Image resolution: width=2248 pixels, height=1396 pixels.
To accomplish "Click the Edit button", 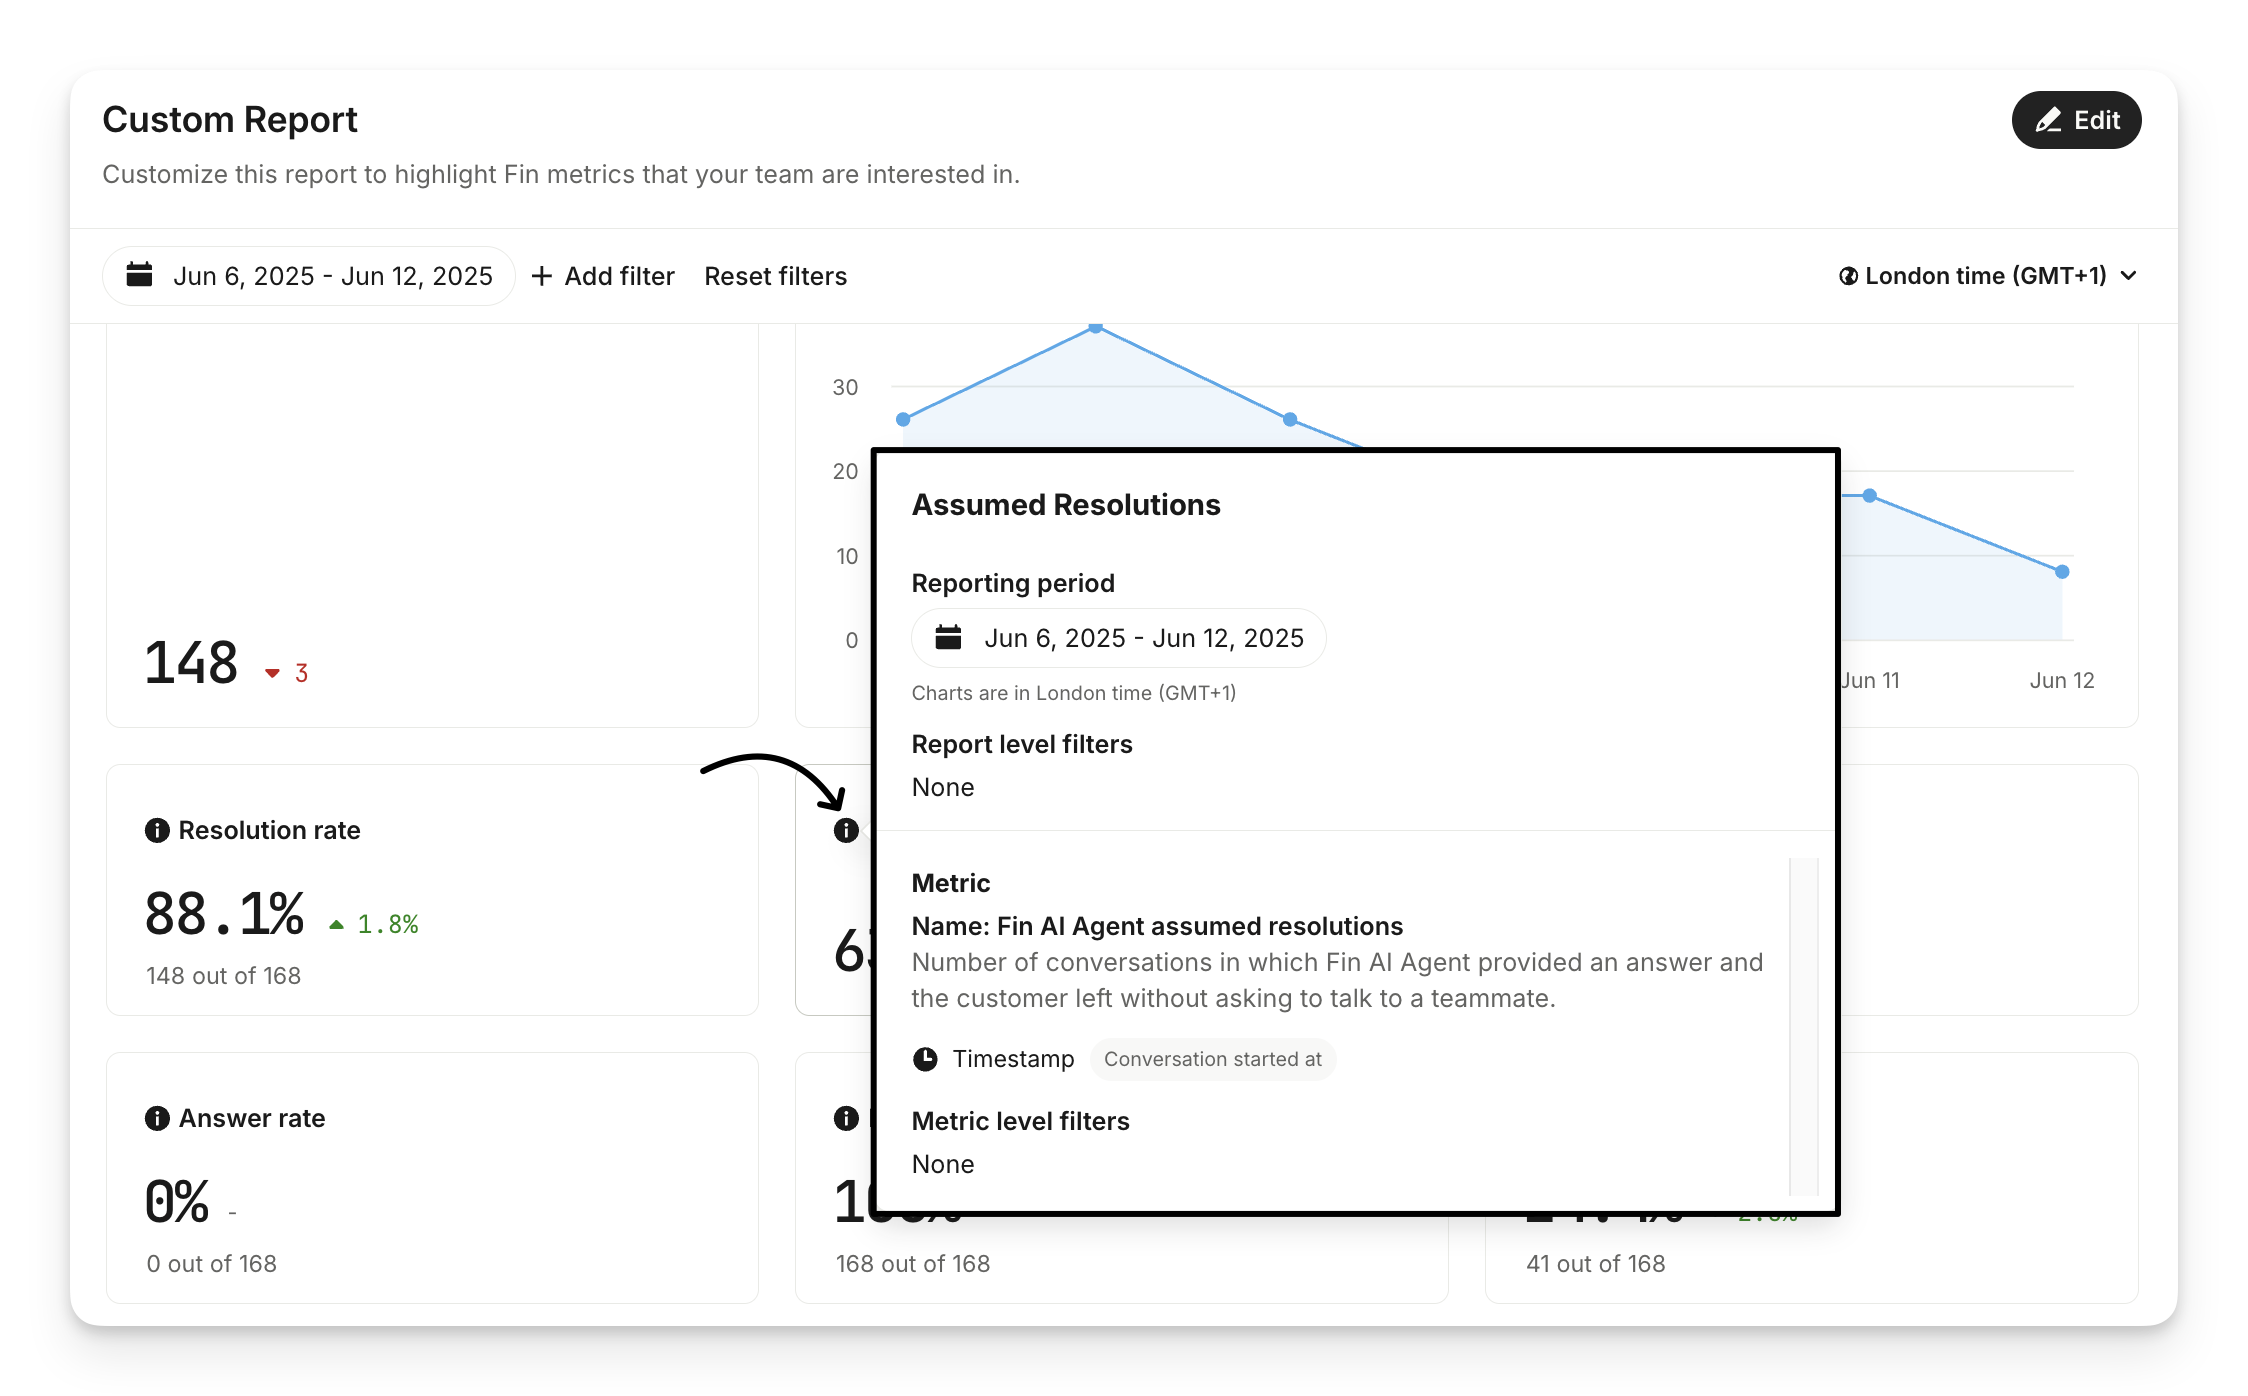I will pos(2076,120).
